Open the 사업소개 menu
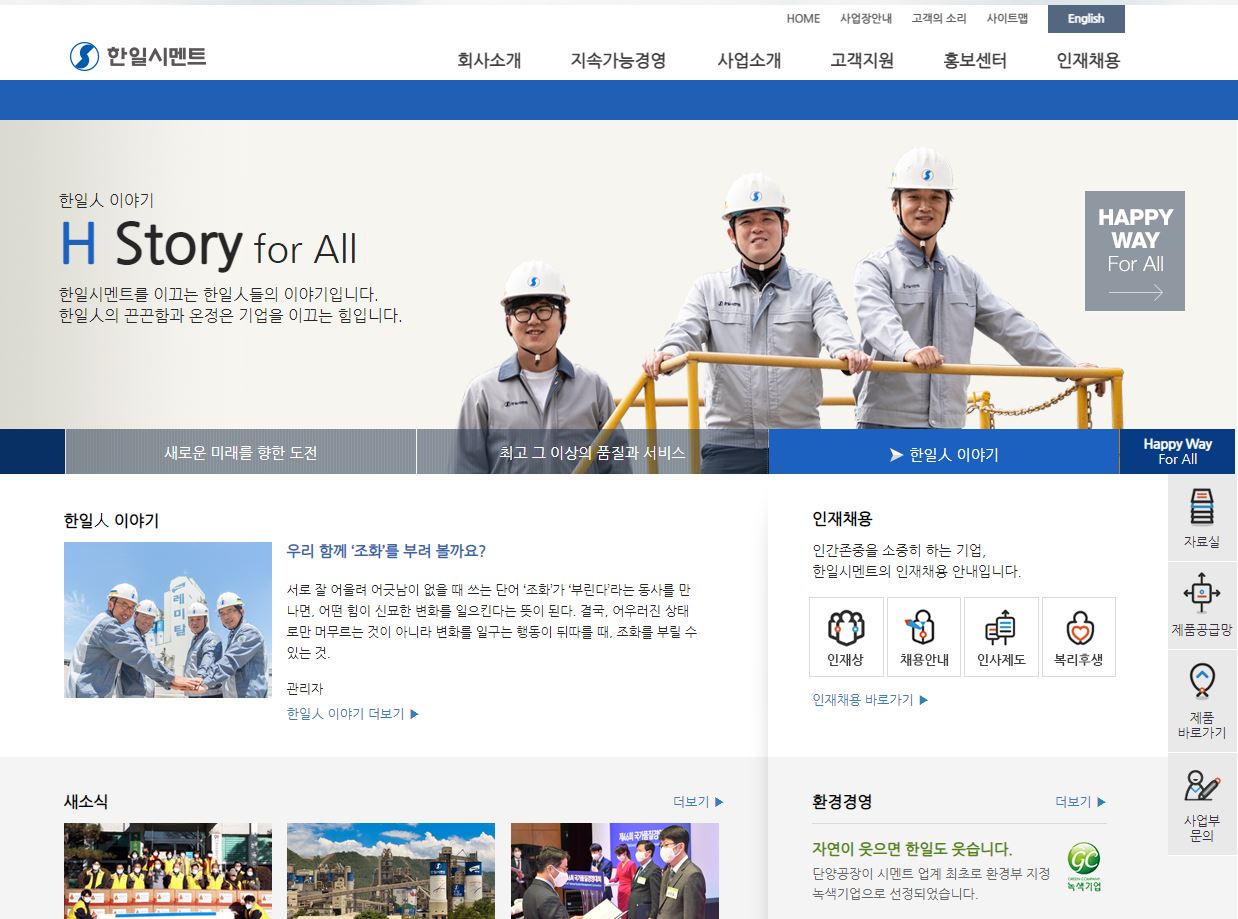Viewport: 1238px width, 919px height. coord(749,60)
